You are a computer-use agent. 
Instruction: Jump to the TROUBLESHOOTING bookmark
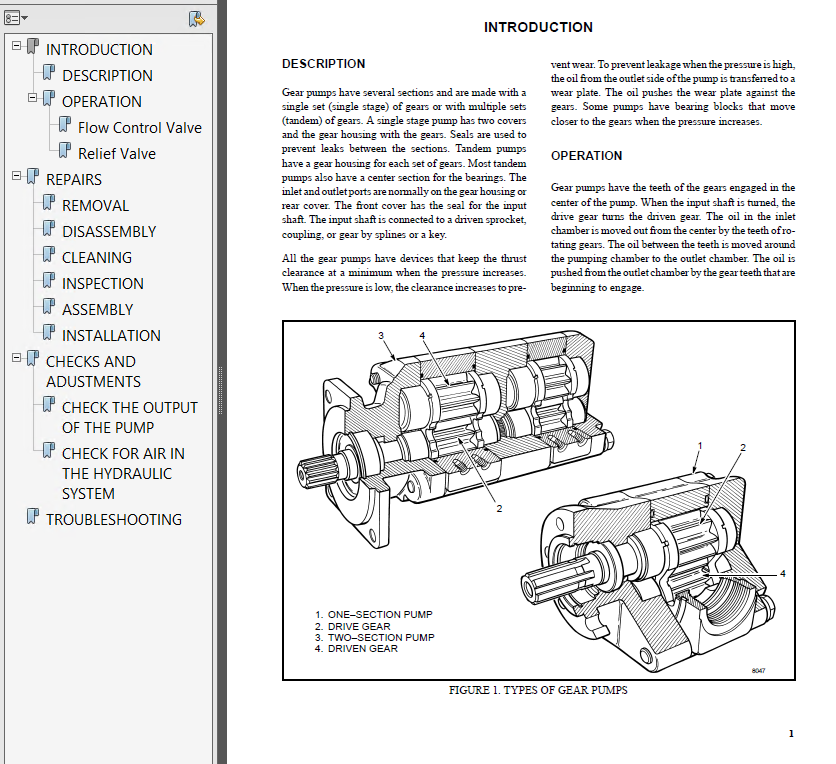click(x=114, y=520)
